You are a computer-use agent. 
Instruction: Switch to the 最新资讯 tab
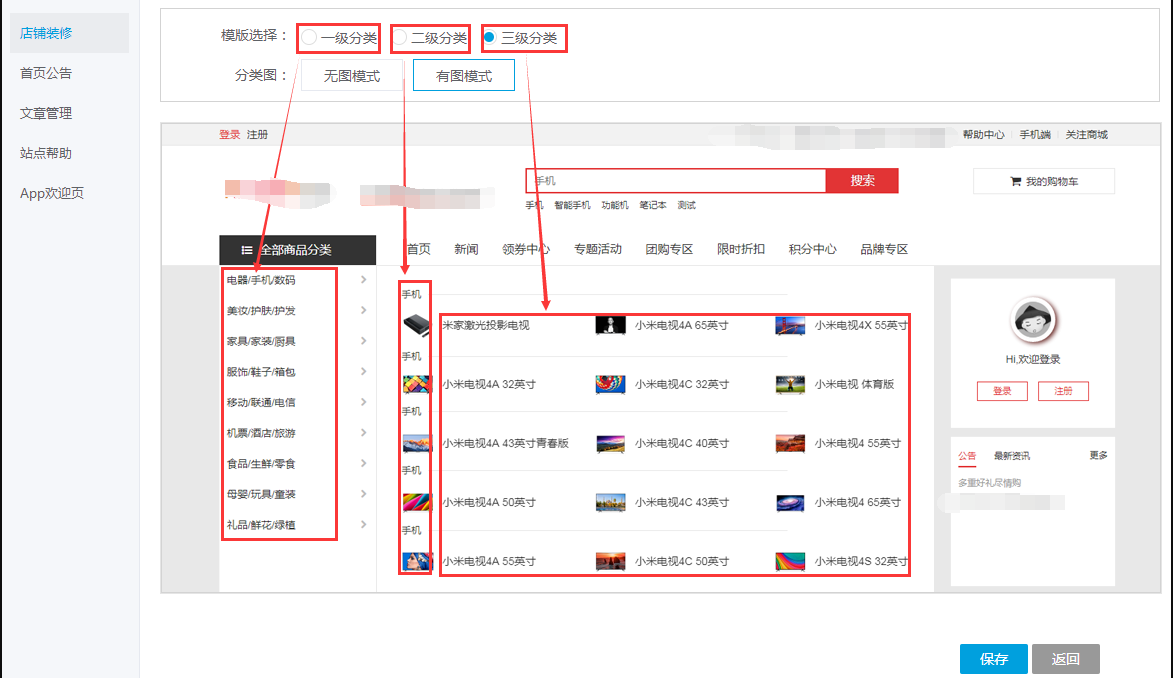click(x=1011, y=456)
